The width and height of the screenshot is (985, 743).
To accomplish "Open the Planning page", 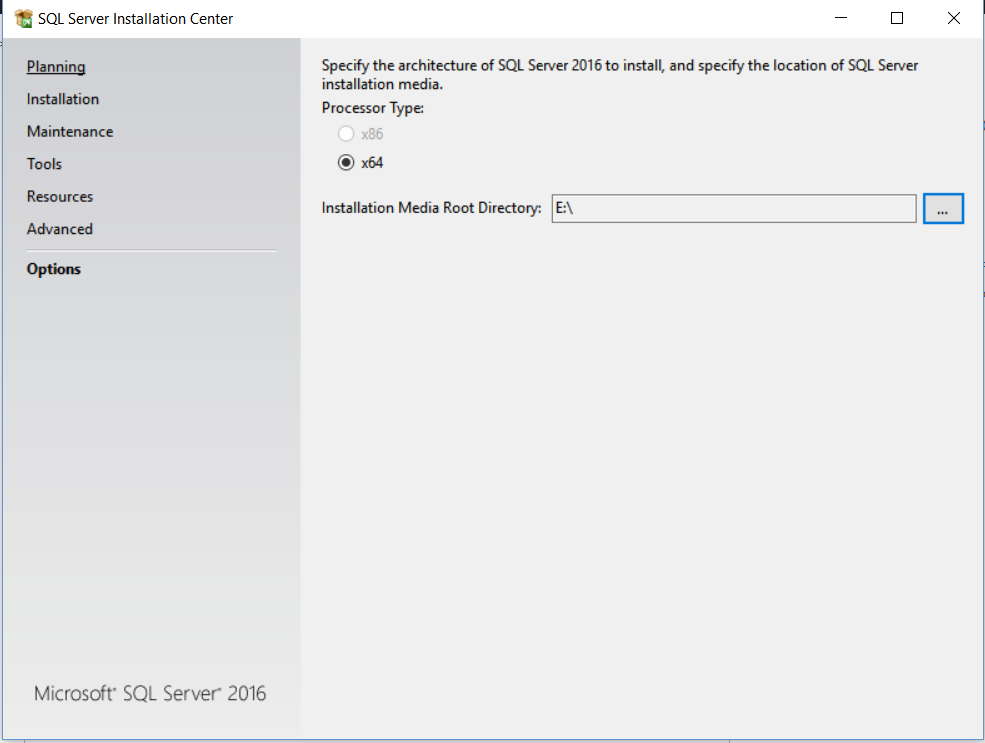I will pos(56,67).
